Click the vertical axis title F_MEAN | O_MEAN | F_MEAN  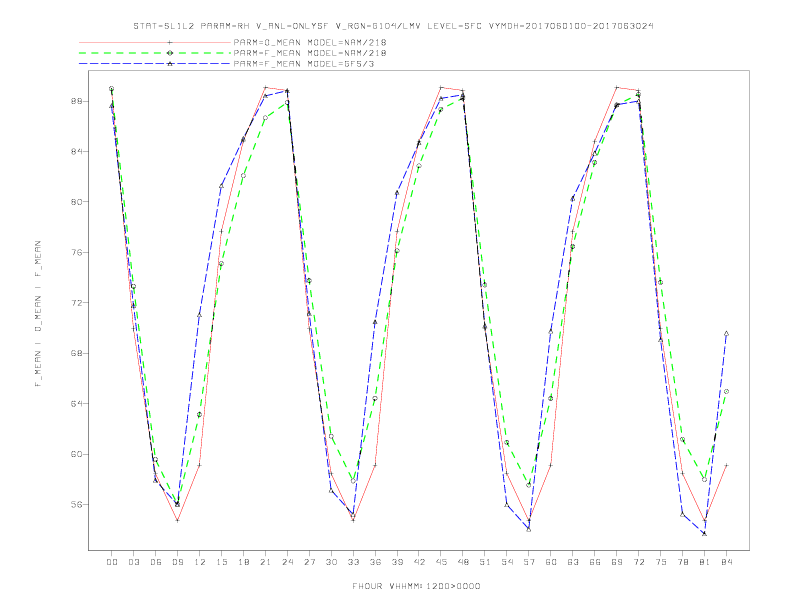pos(38,314)
